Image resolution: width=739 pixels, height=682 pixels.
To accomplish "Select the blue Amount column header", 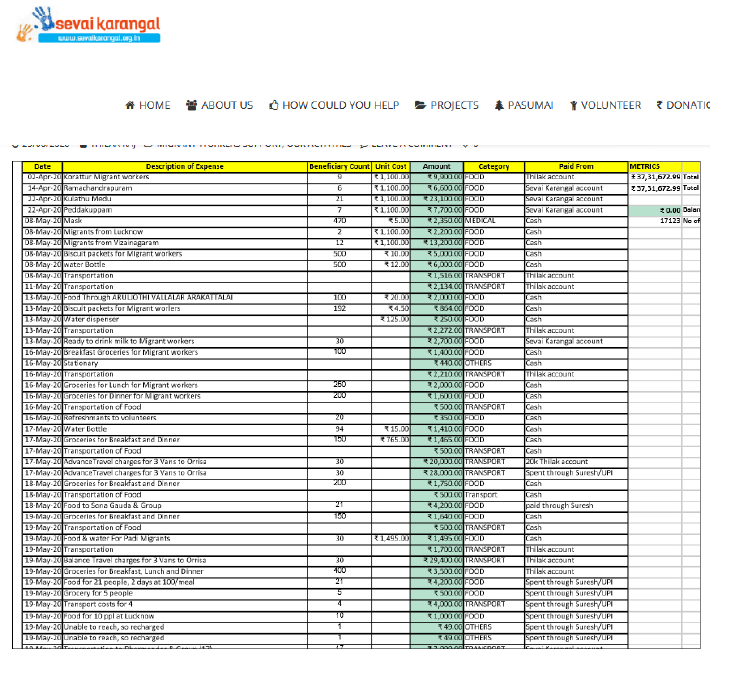I will pos(436,166).
